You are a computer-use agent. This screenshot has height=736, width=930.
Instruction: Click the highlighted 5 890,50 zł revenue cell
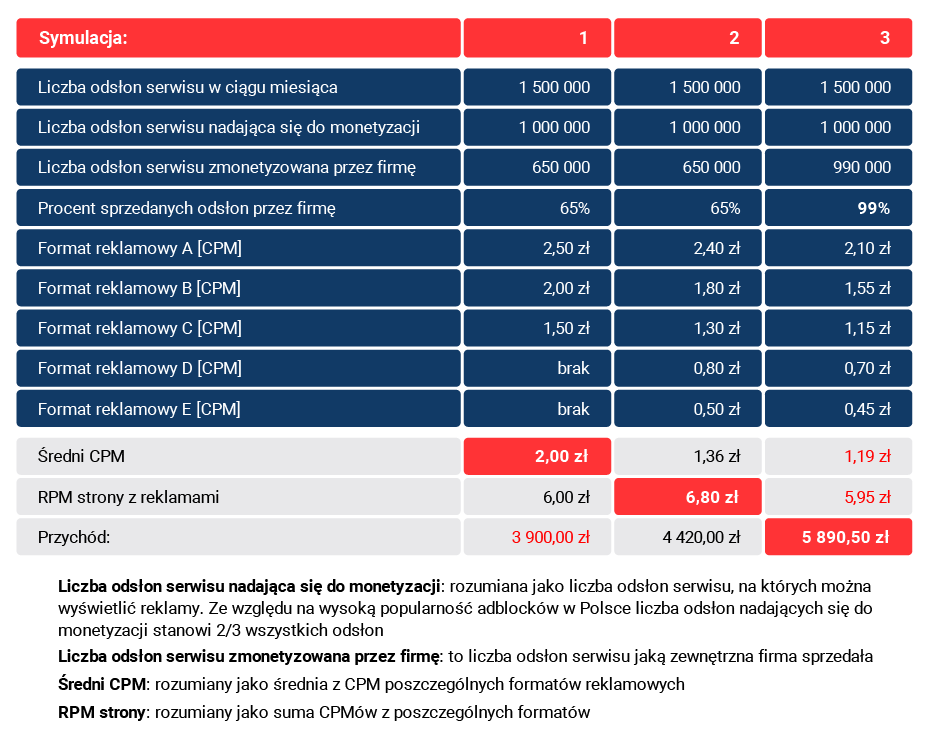(838, 537)
